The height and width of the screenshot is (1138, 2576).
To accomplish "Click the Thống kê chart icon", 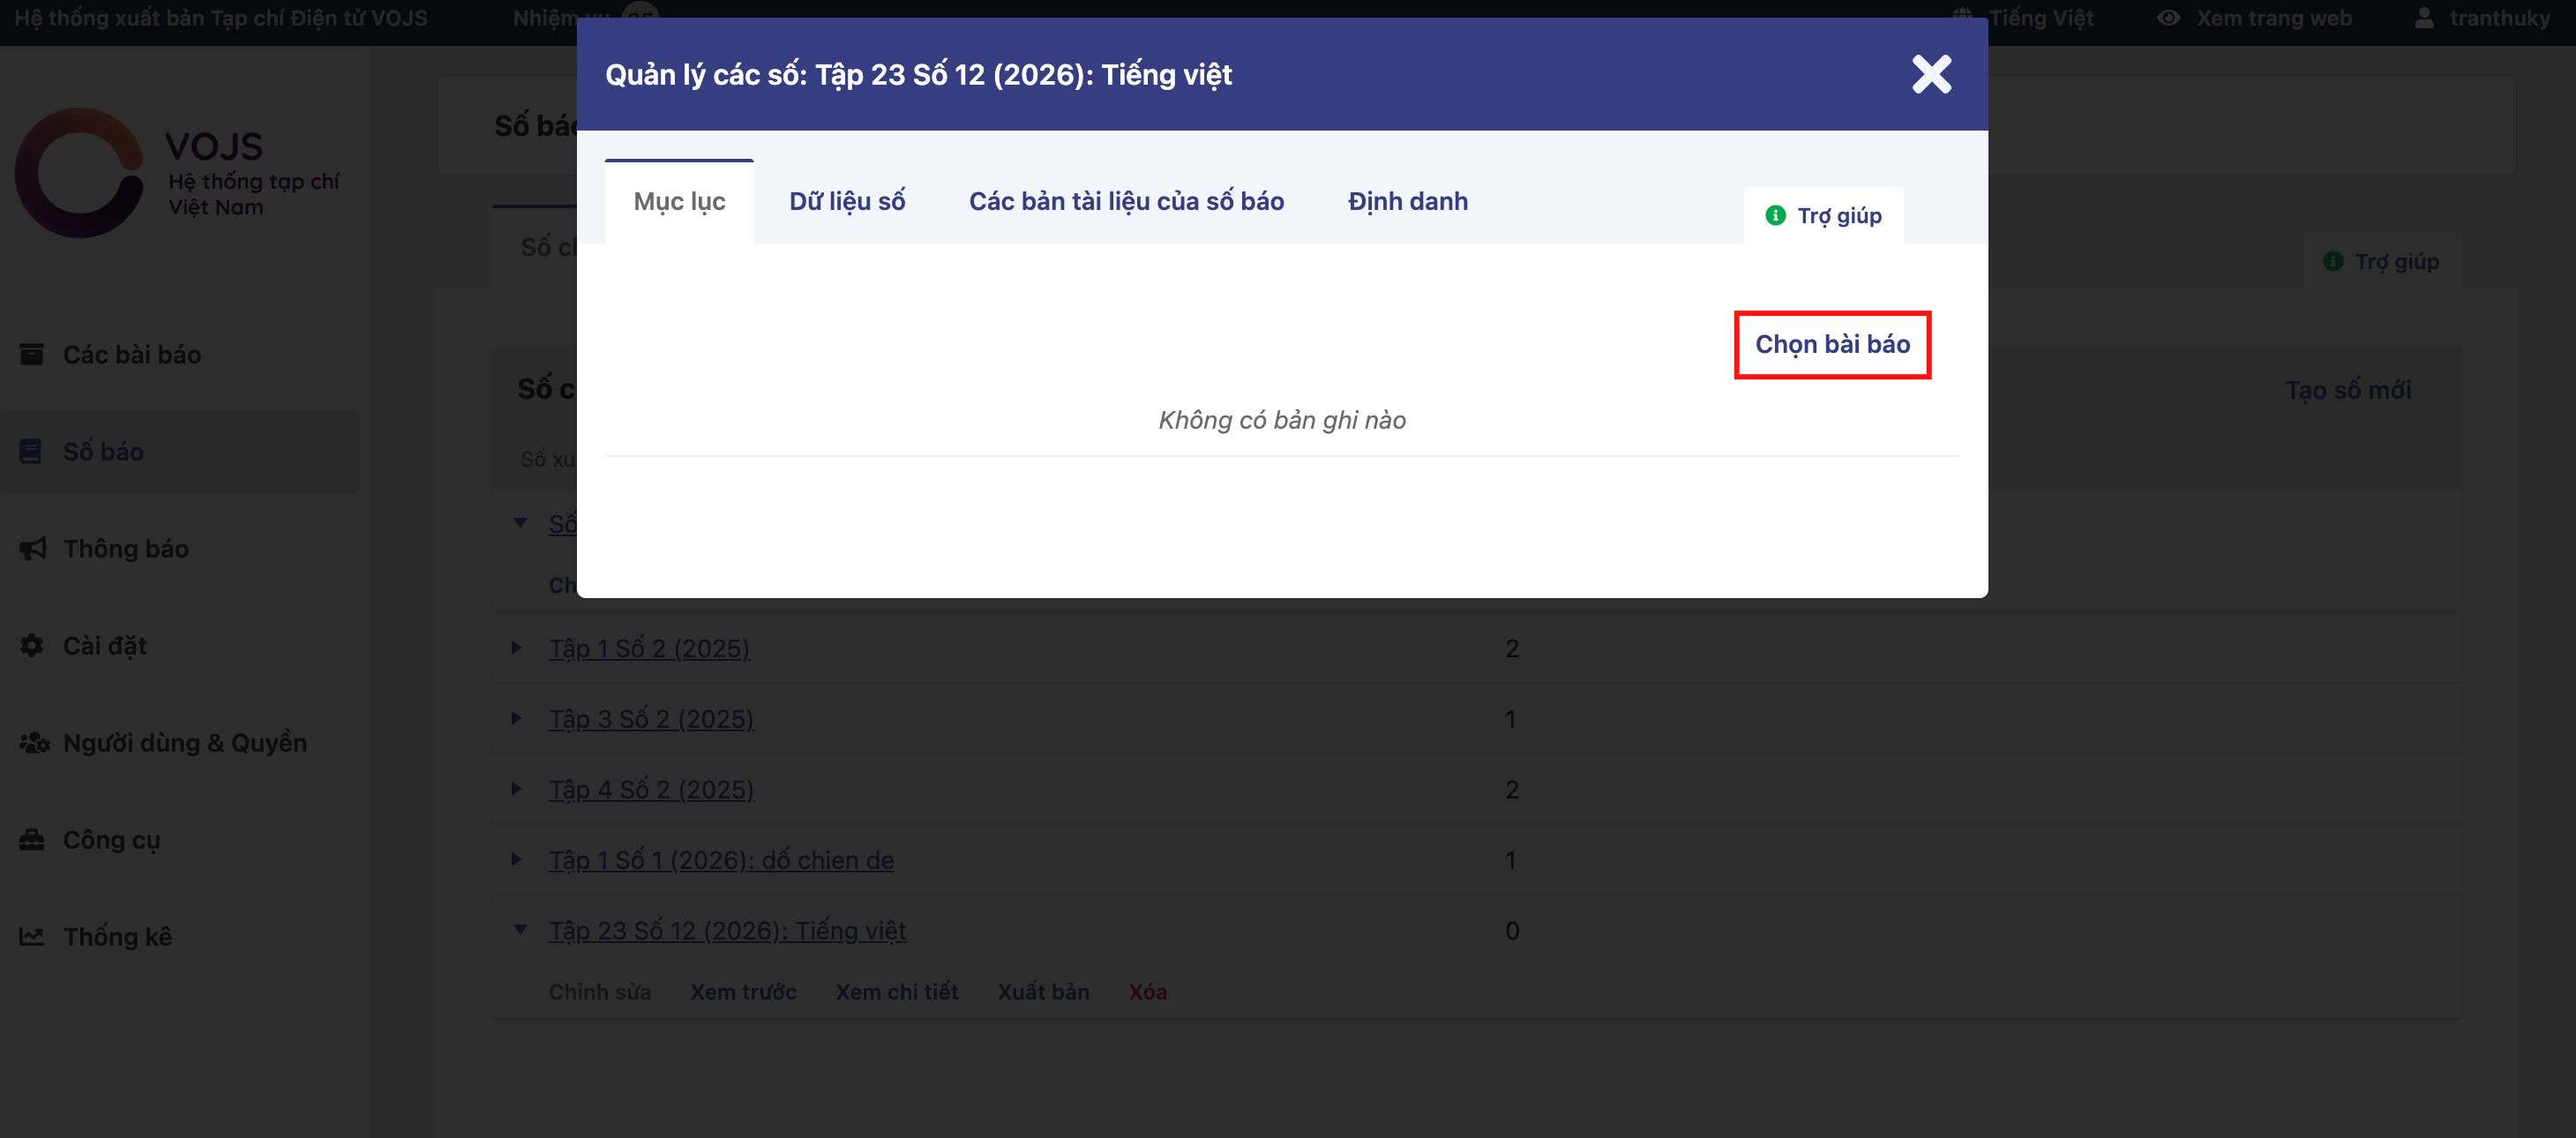I will click(32, 936).
